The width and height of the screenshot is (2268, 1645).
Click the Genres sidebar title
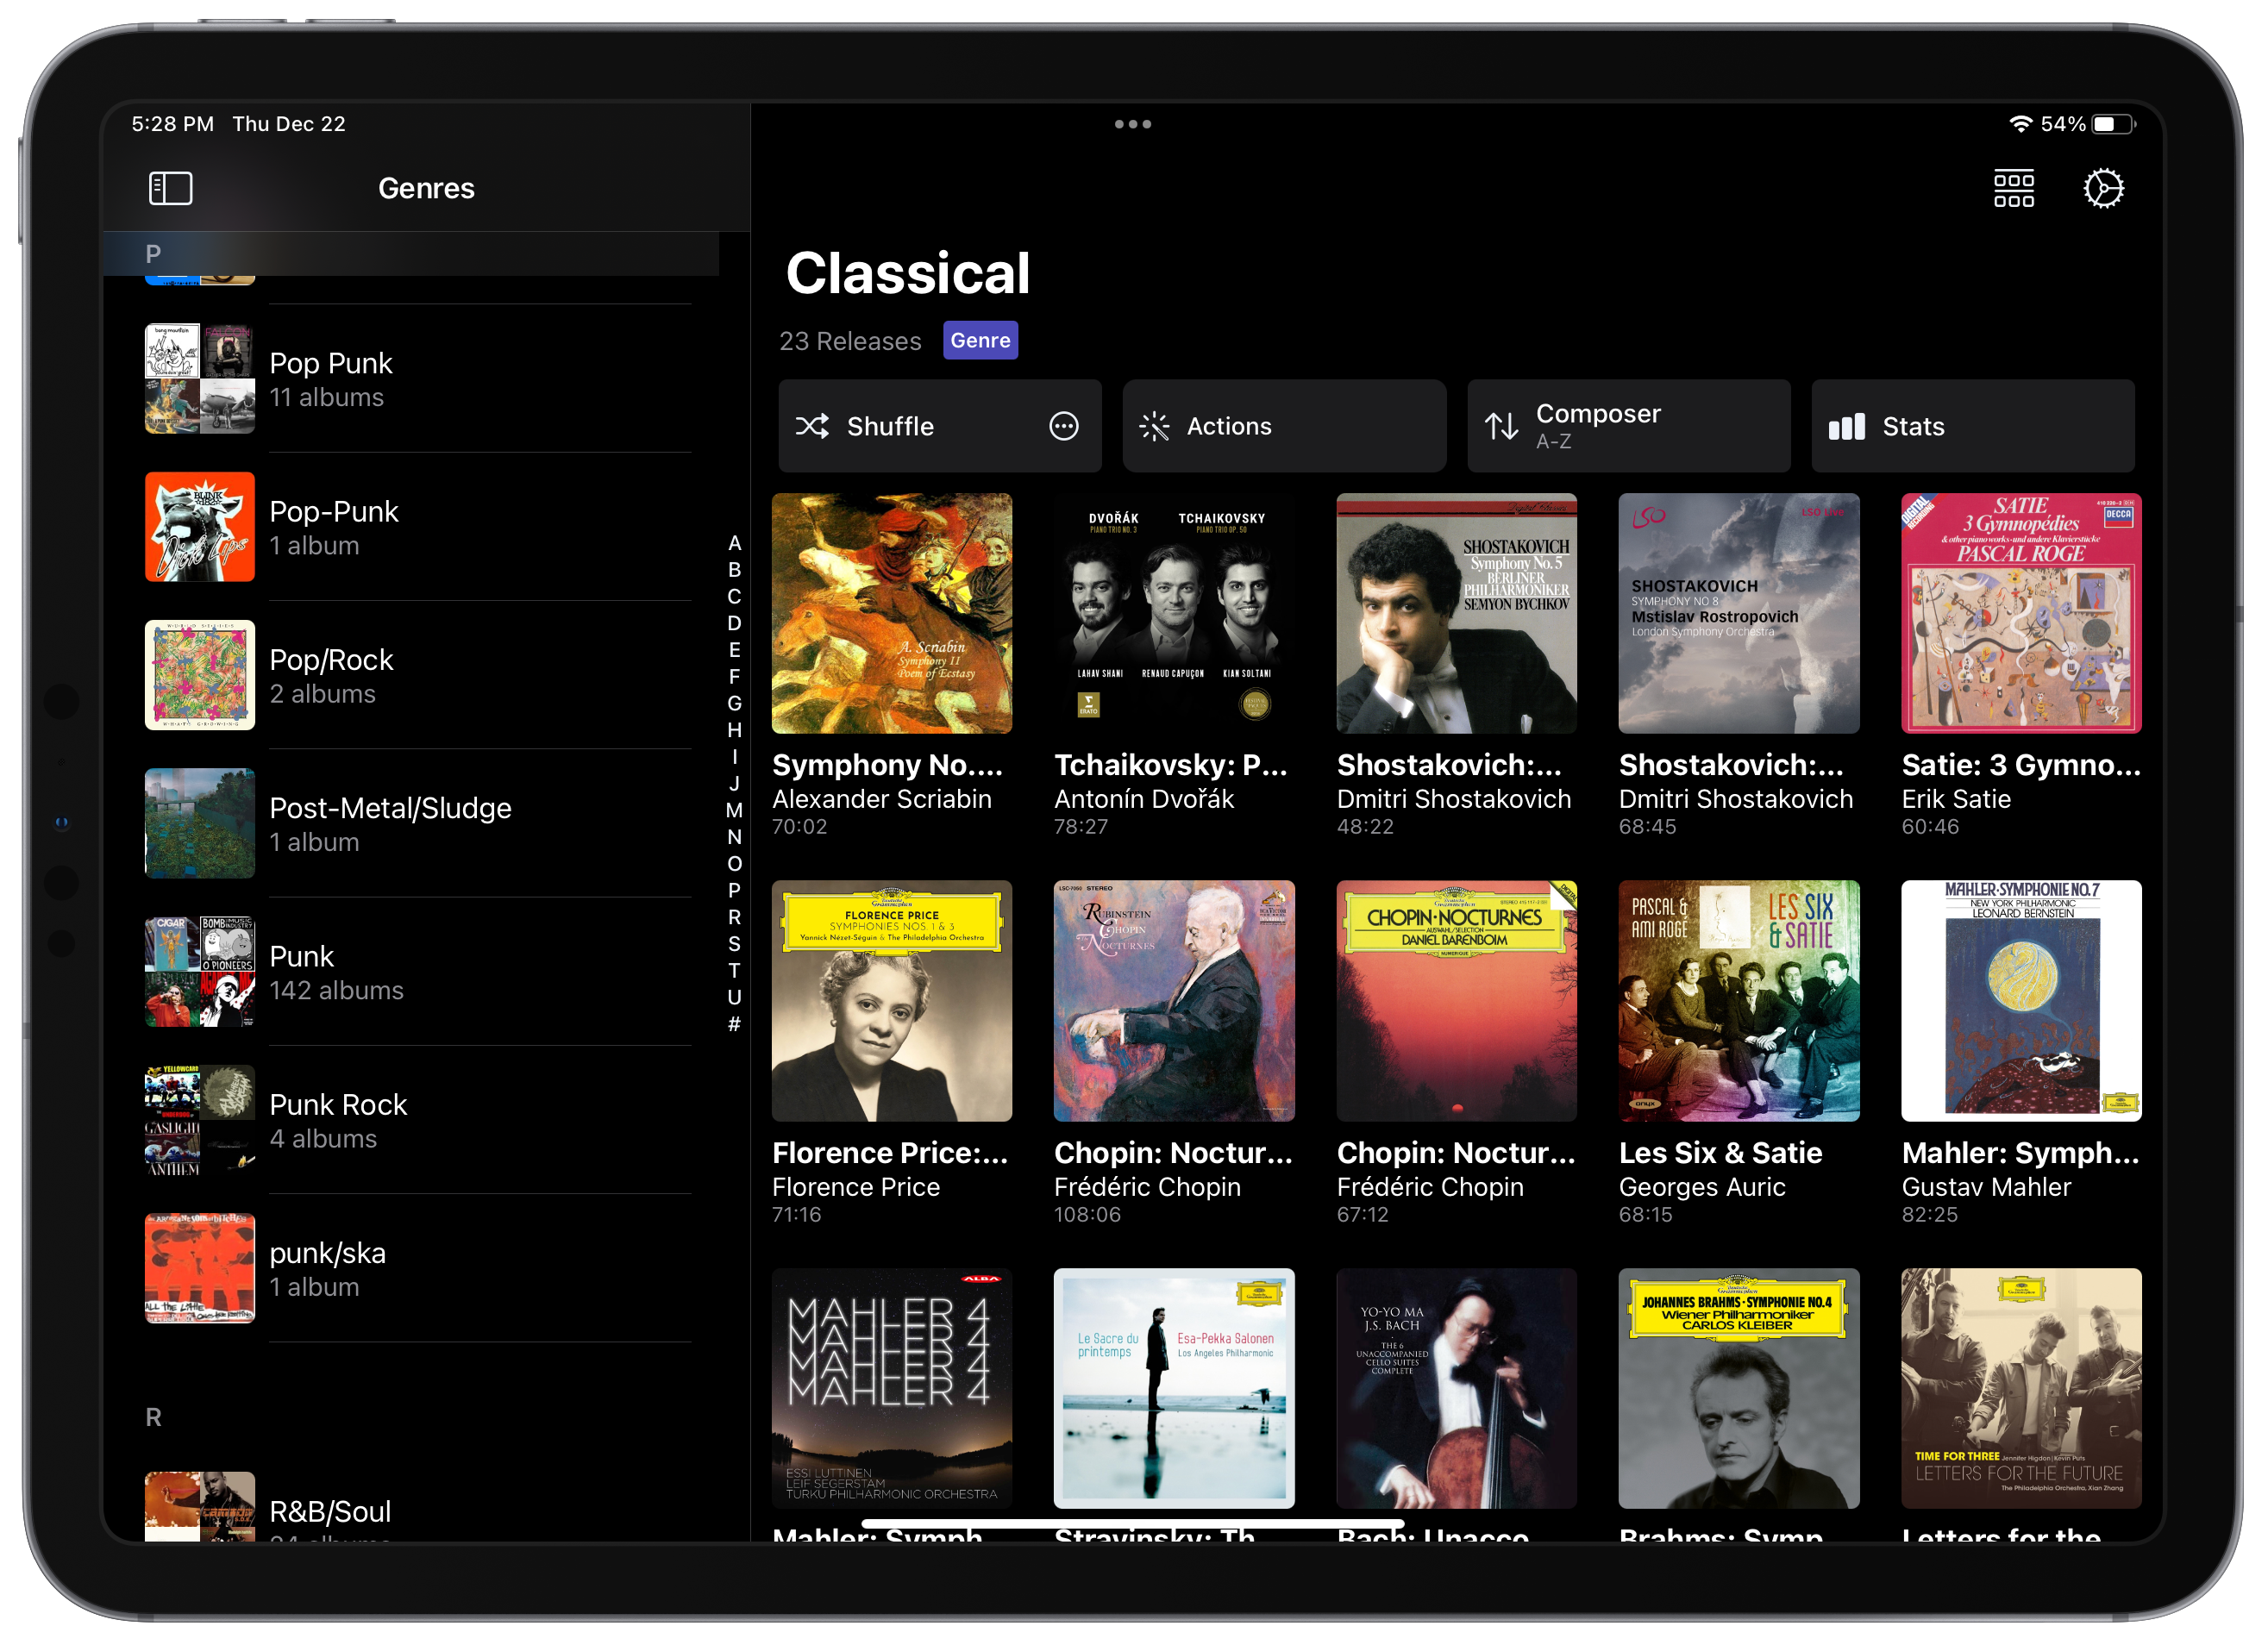pos(426,188)
